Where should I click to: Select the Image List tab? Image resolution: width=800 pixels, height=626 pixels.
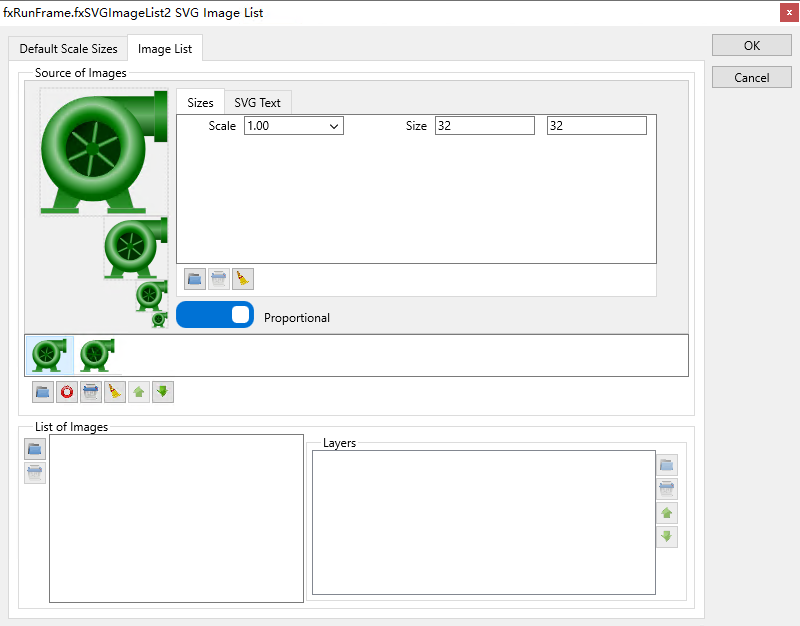coord(165,48)
